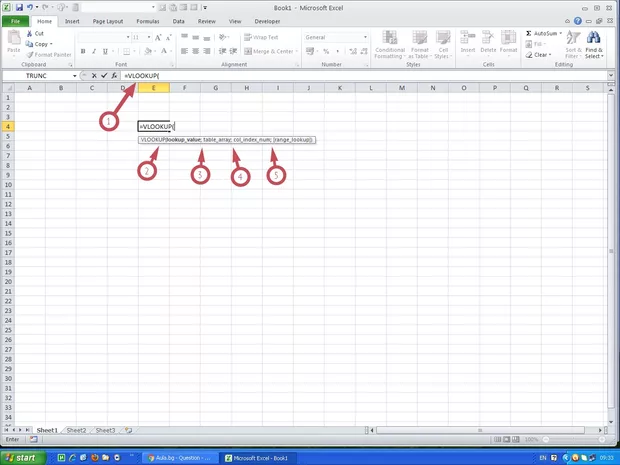The height and width of the screenshot is (465, 620).
Task: Toggle Italic formatting
Action: coord(94,51)
